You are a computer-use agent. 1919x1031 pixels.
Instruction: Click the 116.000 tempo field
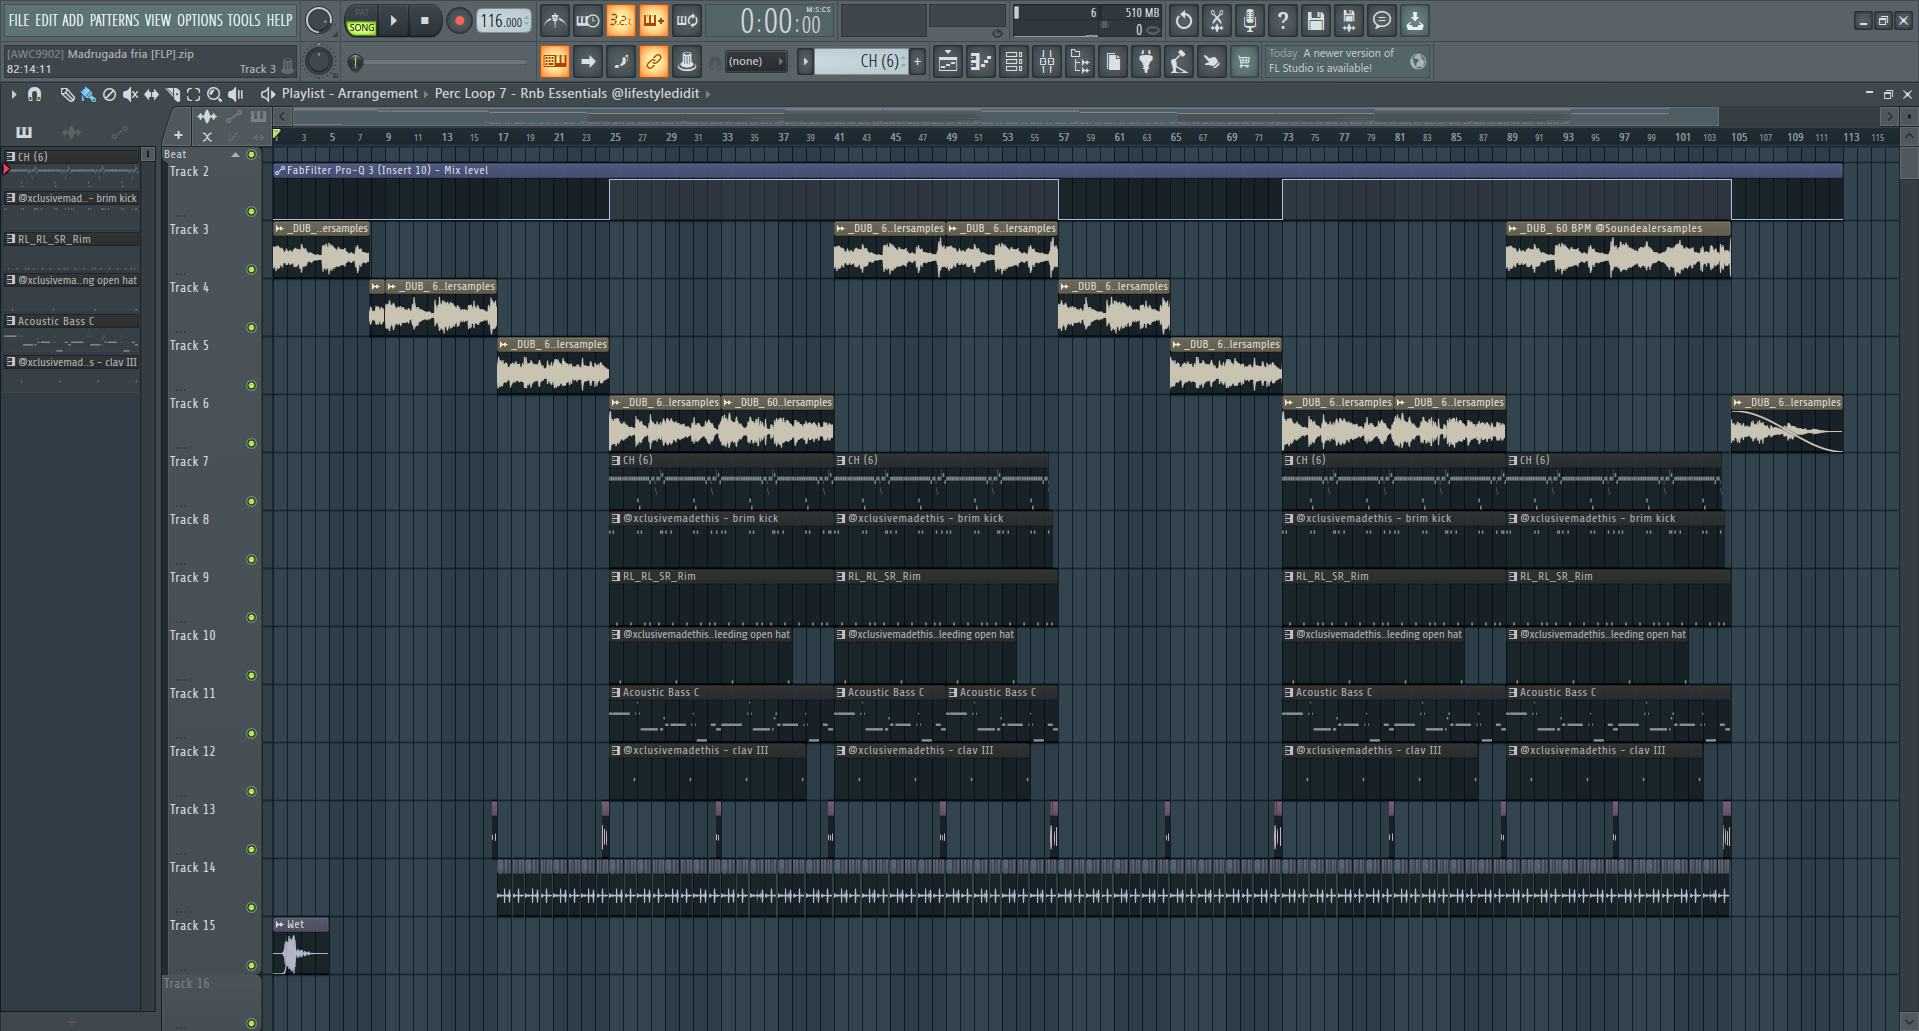point(503,21)
